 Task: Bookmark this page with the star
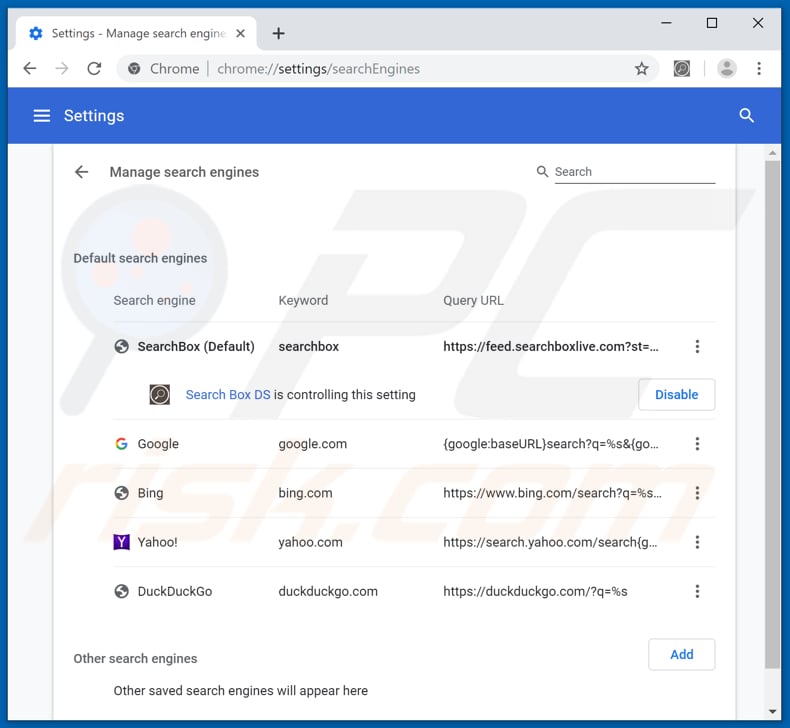[641, 69]
